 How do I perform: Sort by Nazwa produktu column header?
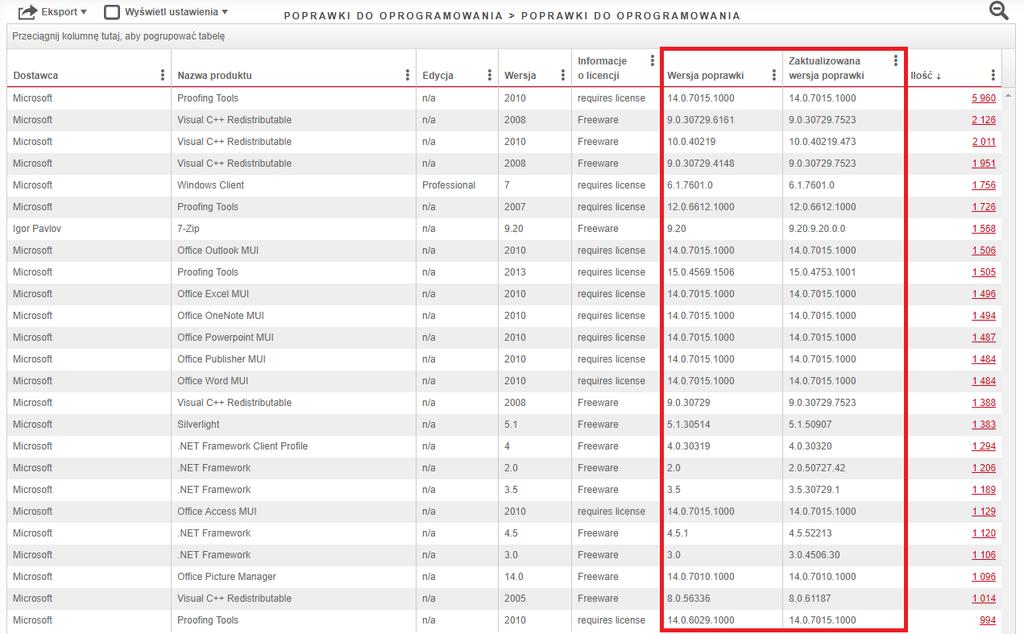click(x=214, y=76)
